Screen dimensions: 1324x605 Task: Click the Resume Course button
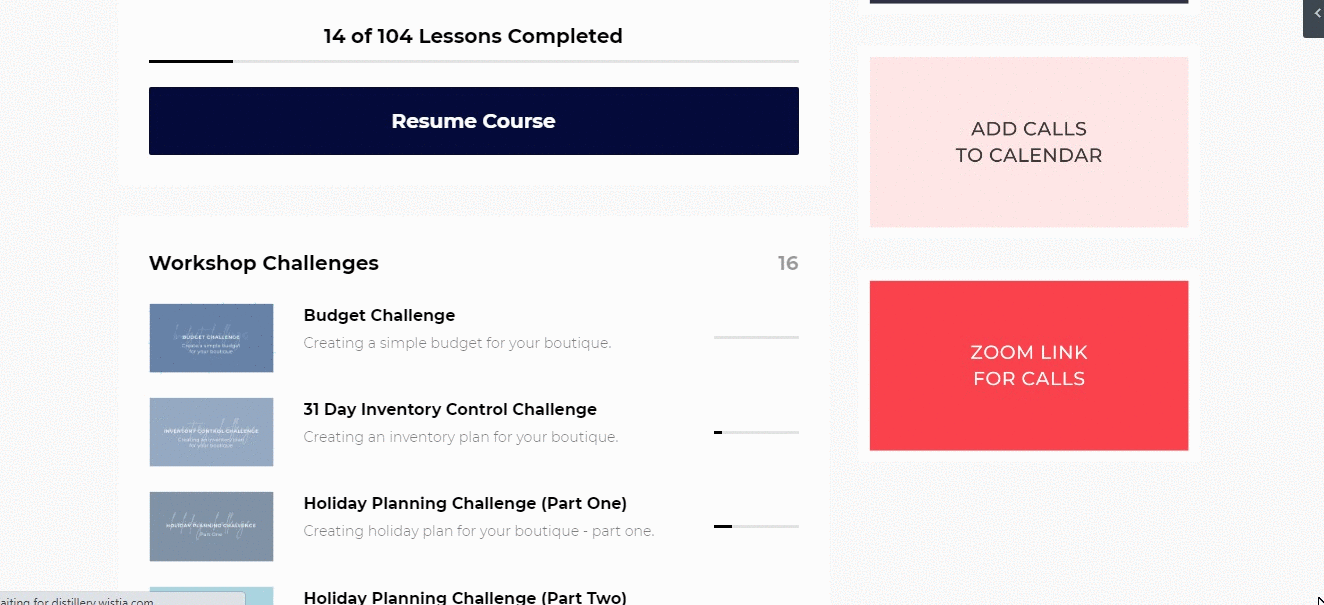point(473,121)
